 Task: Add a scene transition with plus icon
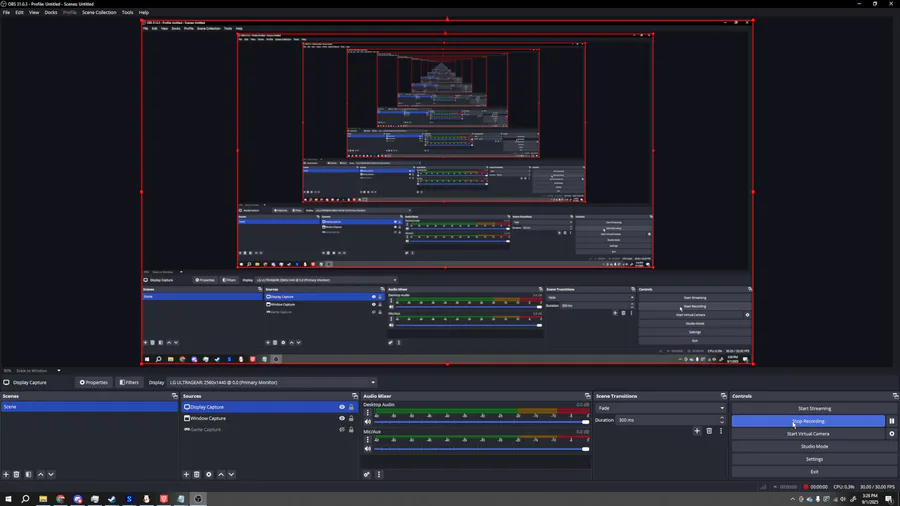pos(697,431)
